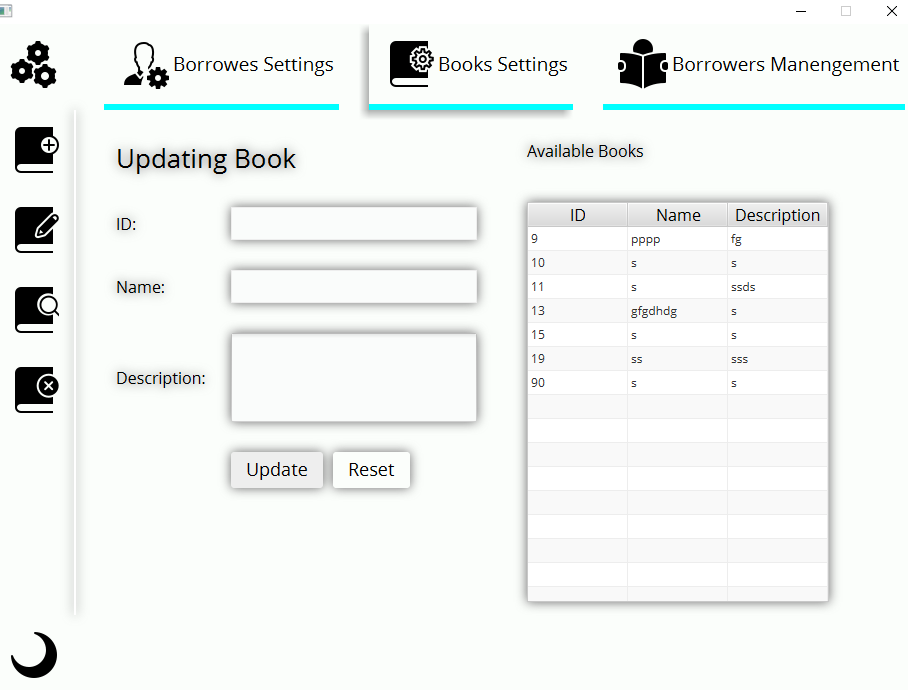Switch to Books Settings tab
The image size is (908, 690).
pyautogui.click(x=471, y=68)
